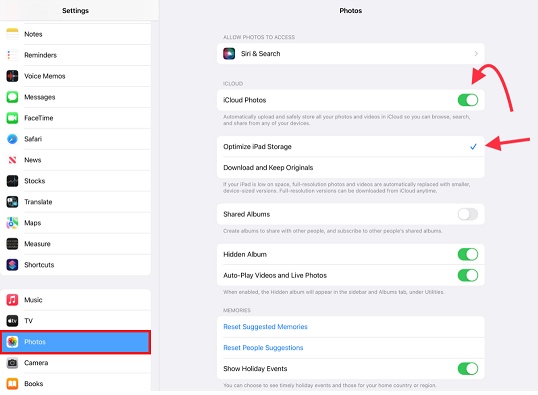This screenshot has height=395, width=538.
Task: Click the Hidden Album label text
Action: [x=245, y=254]
